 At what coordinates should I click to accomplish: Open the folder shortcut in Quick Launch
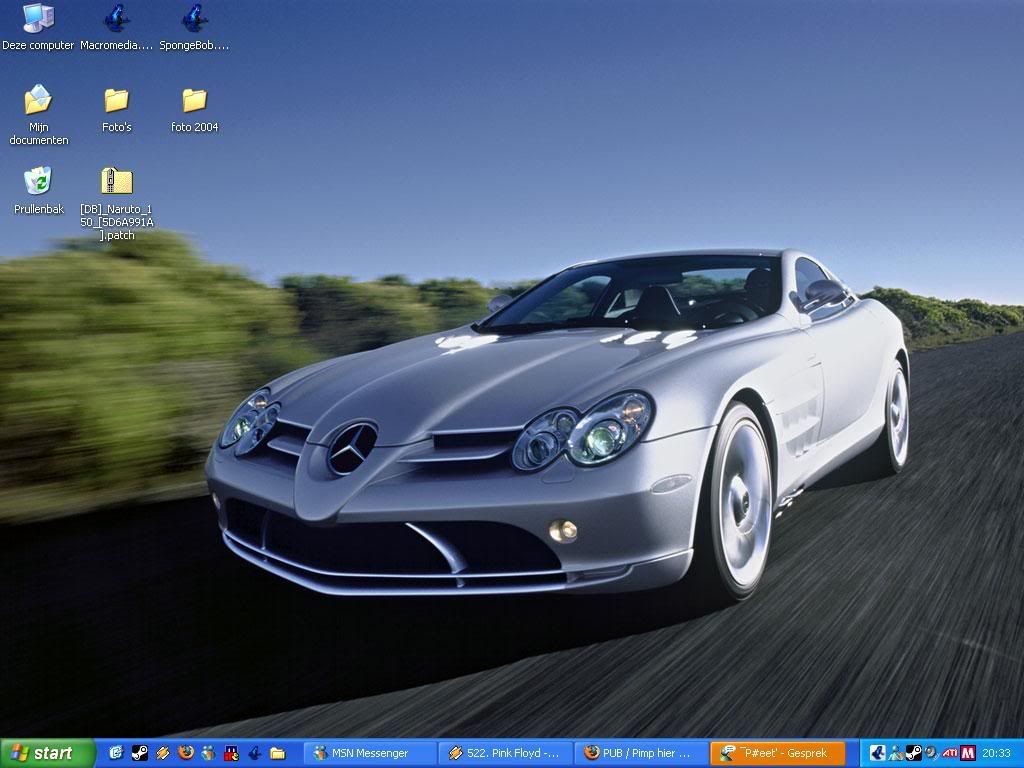pos(278,754)
